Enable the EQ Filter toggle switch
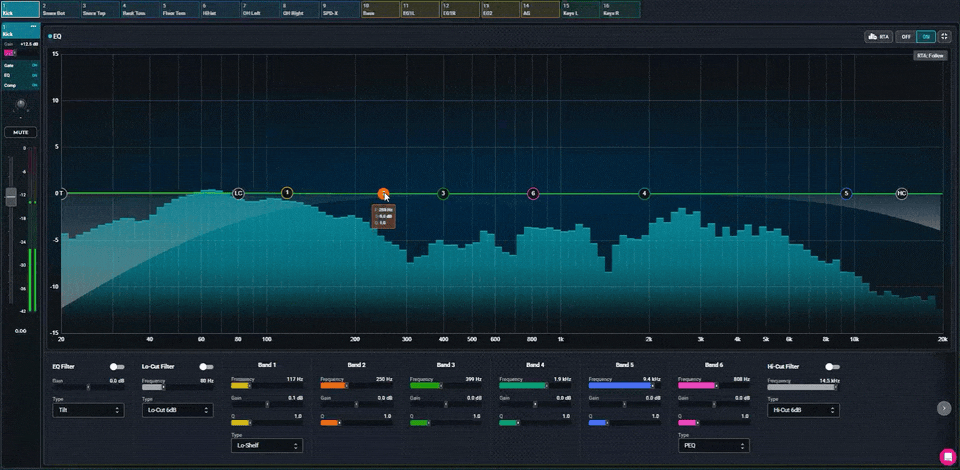The height and width of the screenshot is (470, 960). (x=117, y=367)
